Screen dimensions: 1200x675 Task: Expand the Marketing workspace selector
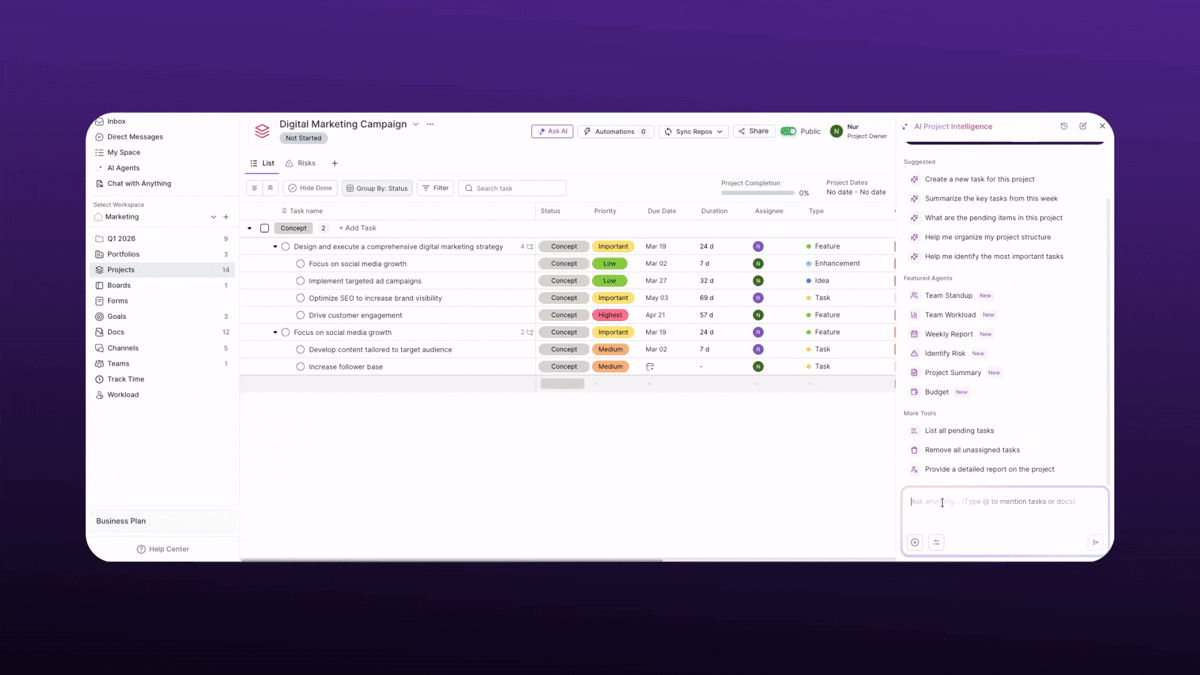pyautogui.click(x=213, y=216)
